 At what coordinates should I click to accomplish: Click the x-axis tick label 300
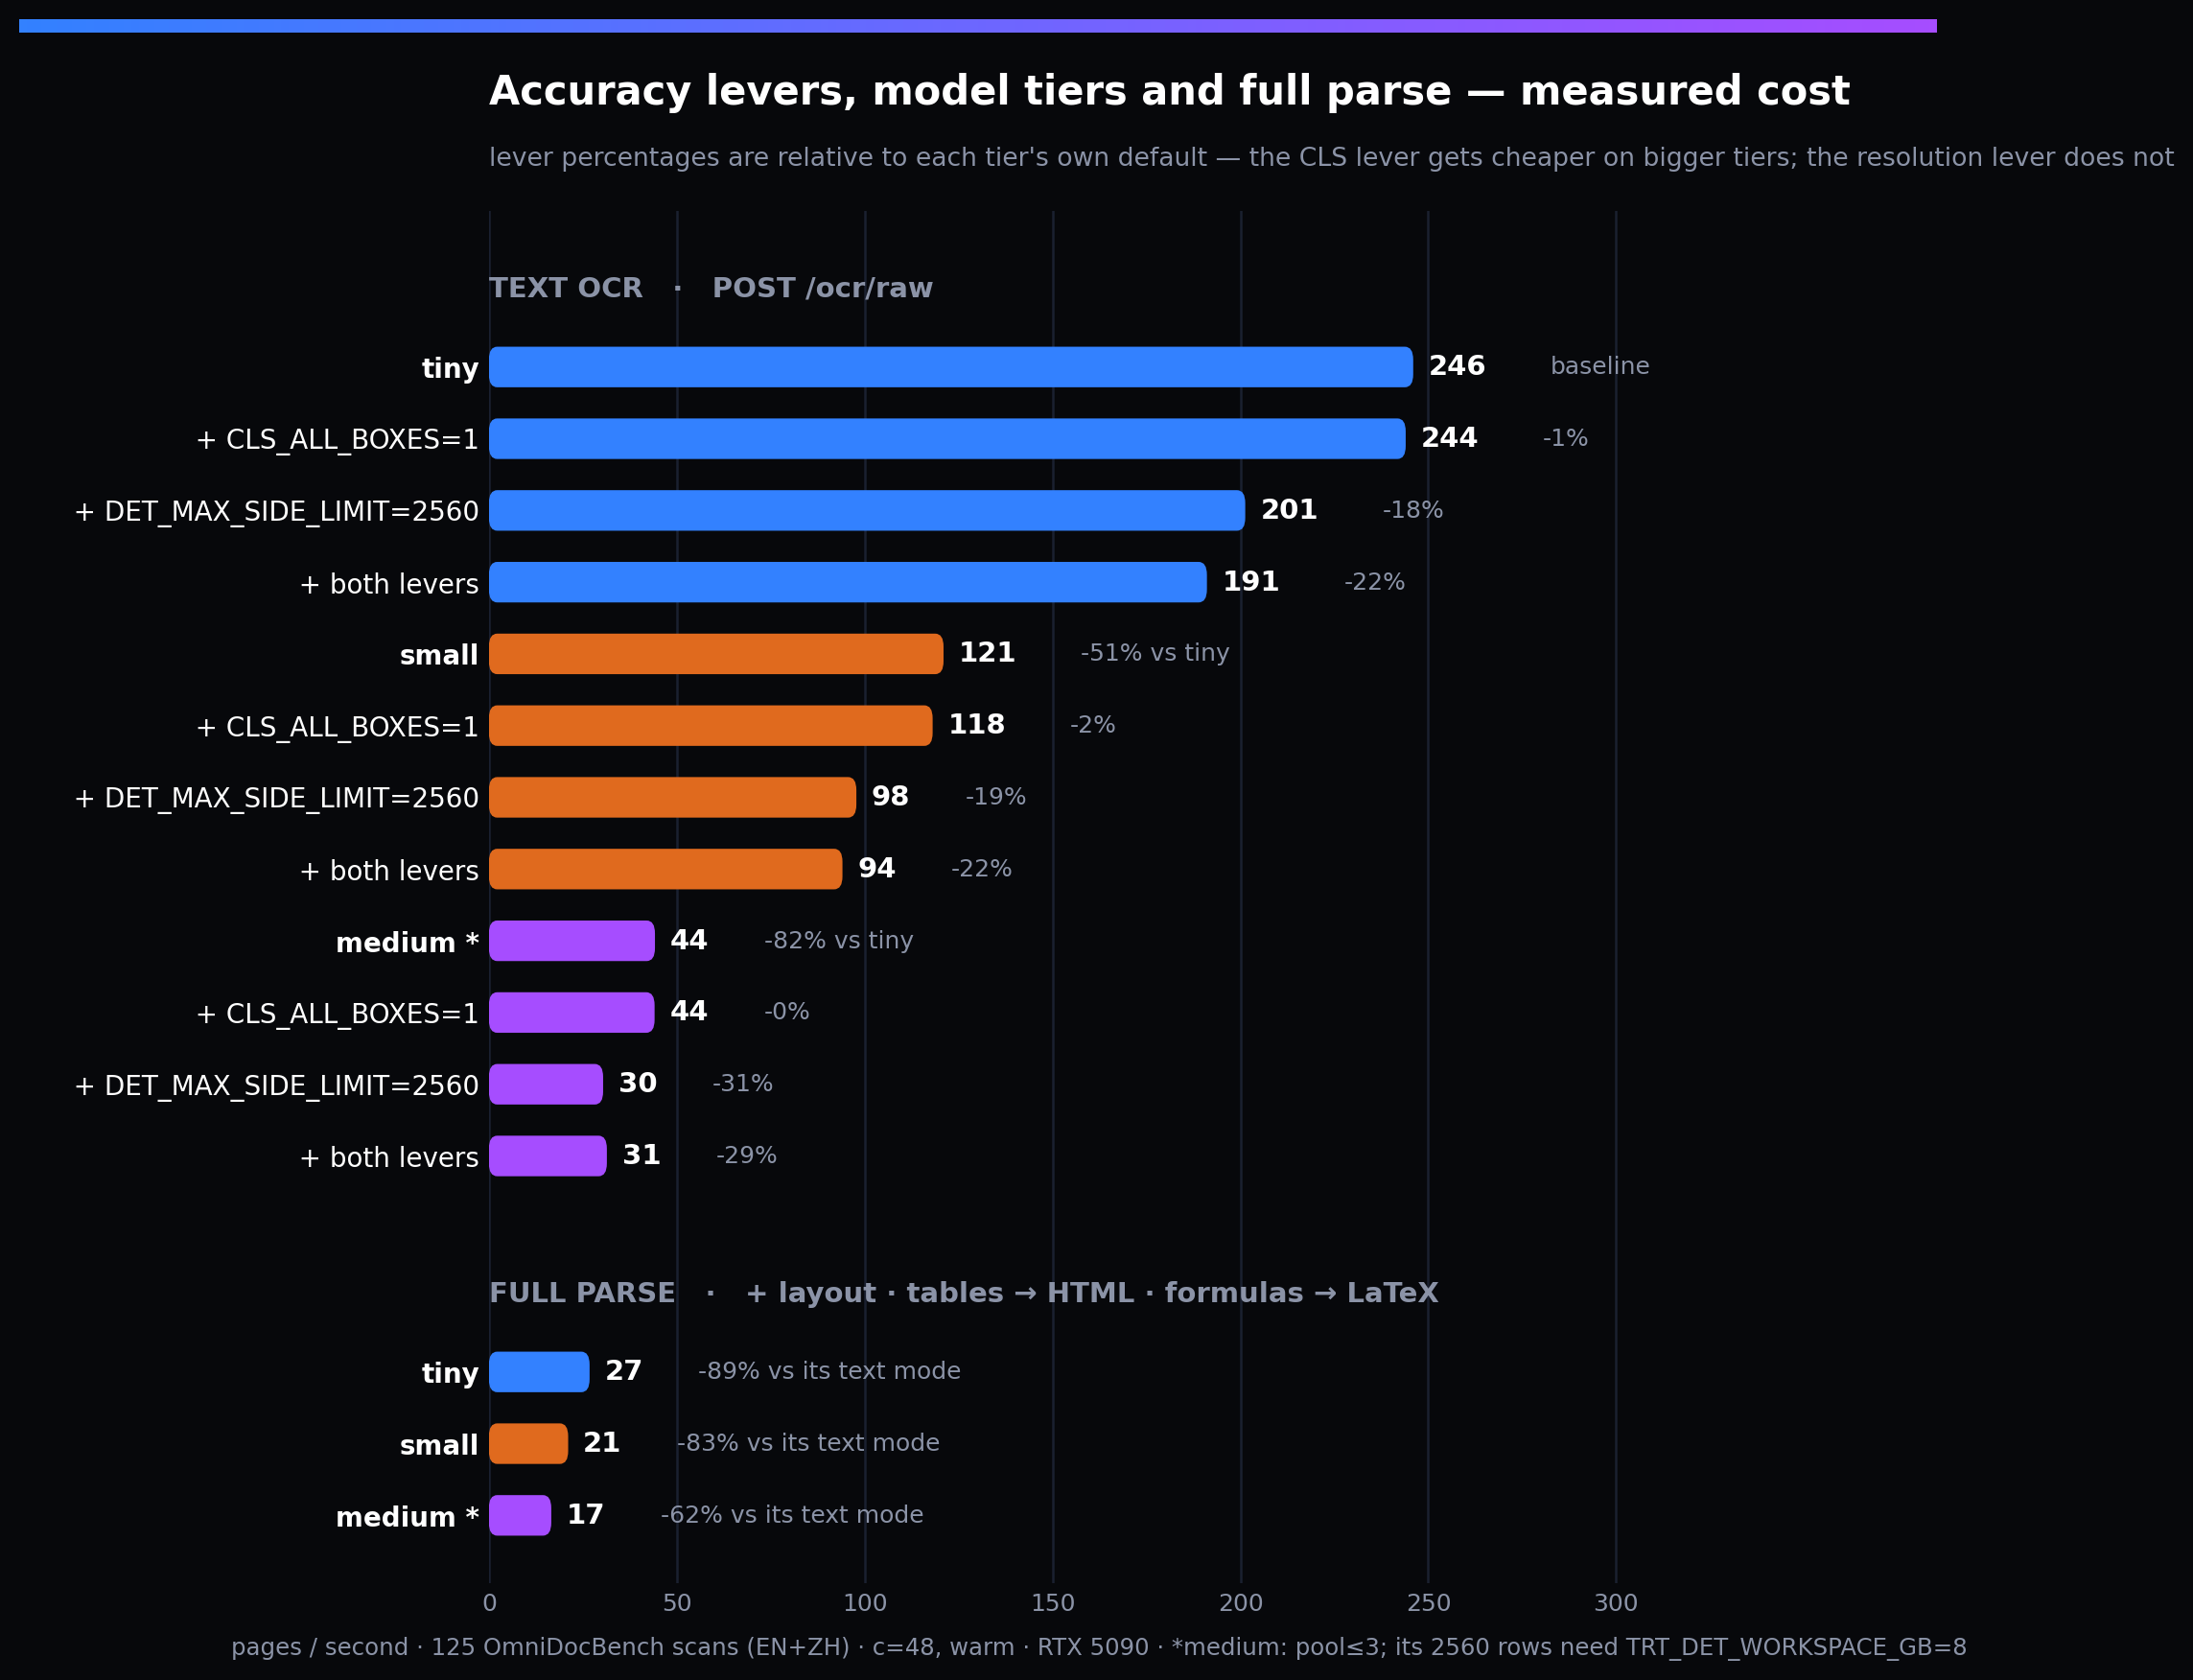click(1616, 1604)
